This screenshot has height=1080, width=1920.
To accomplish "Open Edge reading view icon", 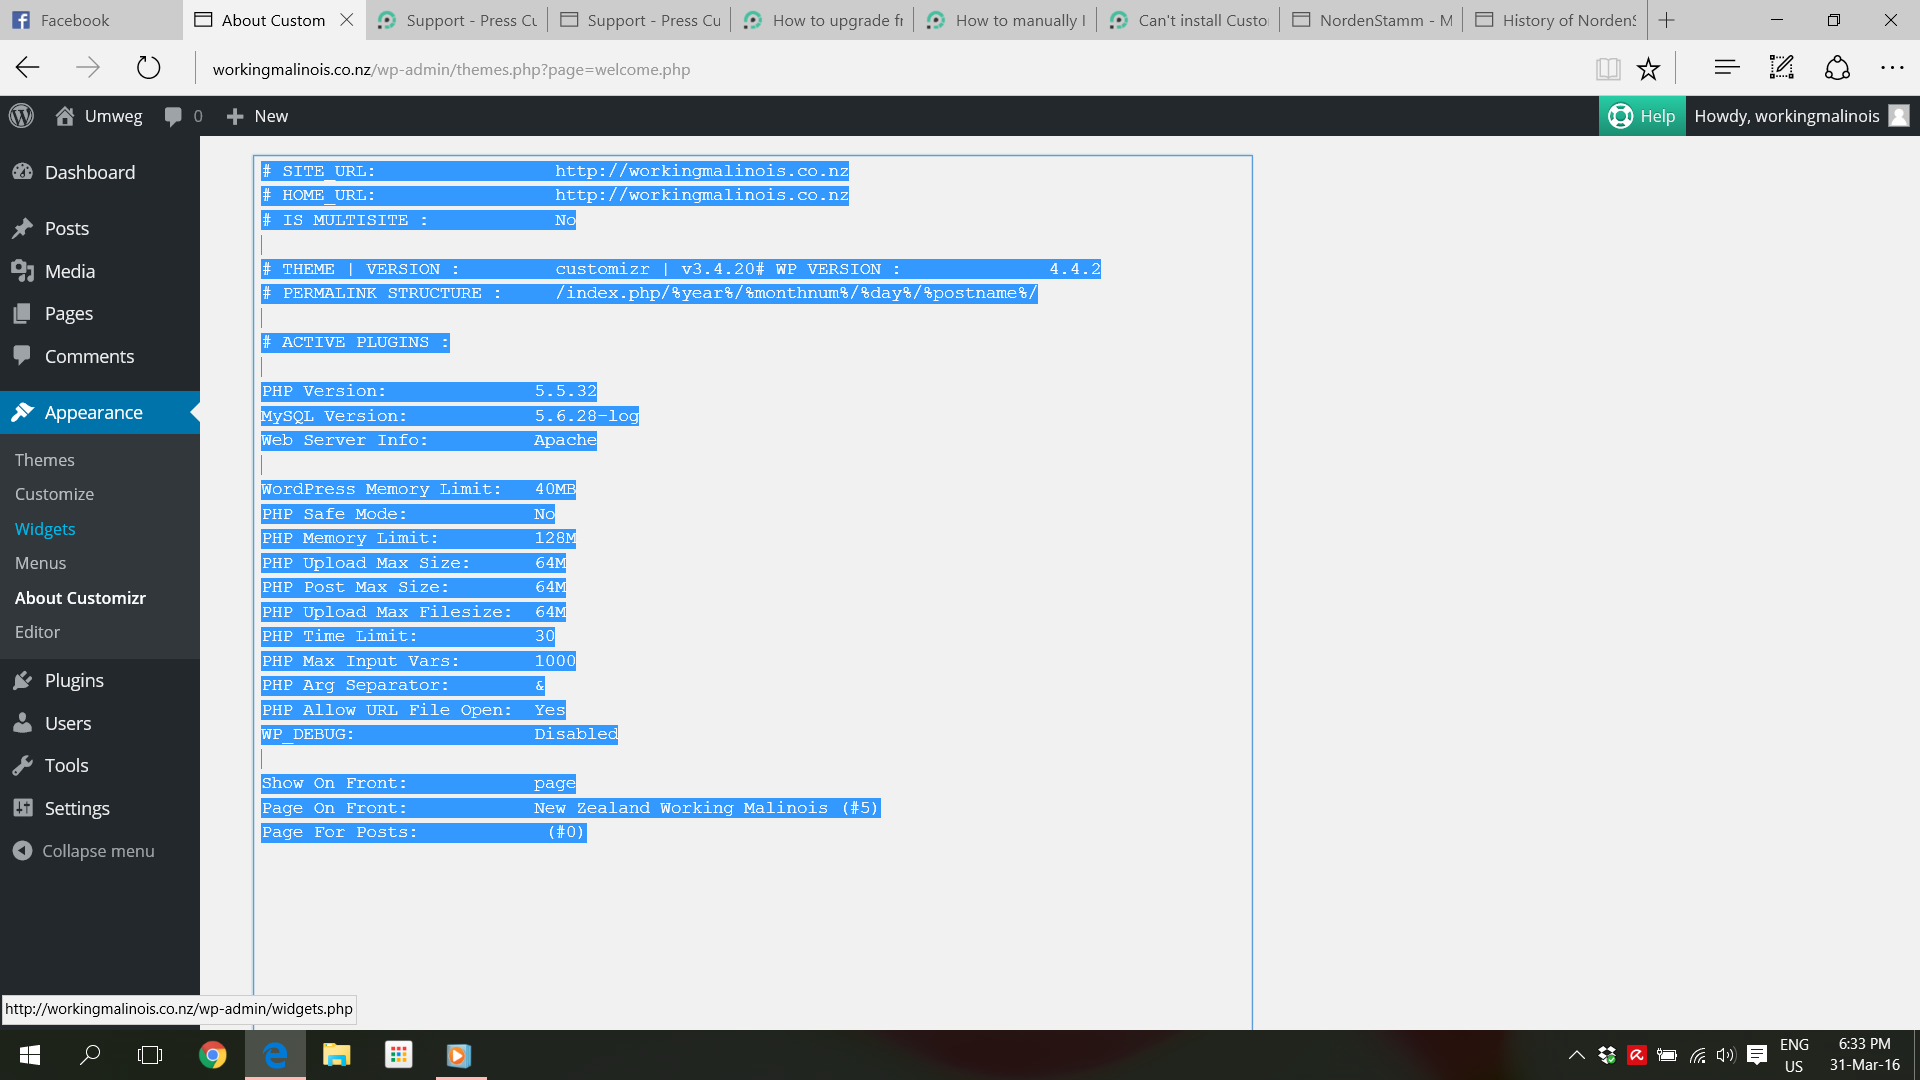I will coord(1607,68).
